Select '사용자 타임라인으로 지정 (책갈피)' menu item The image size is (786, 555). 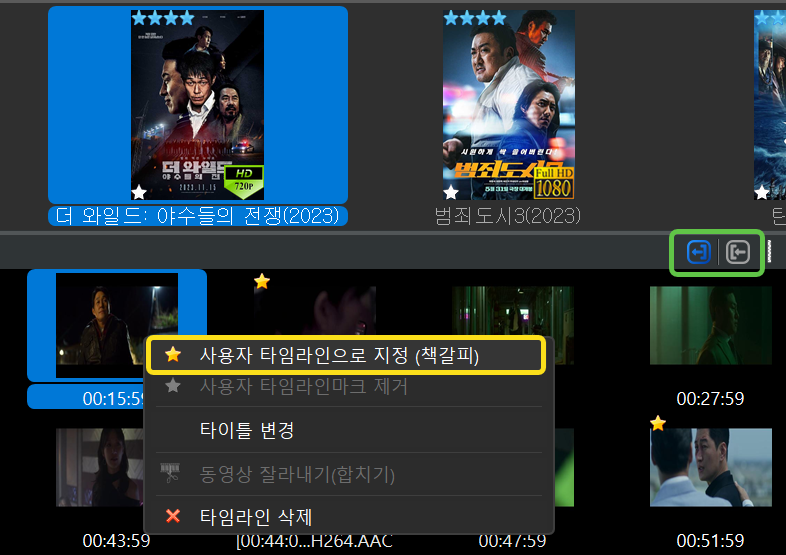[345, 355]
